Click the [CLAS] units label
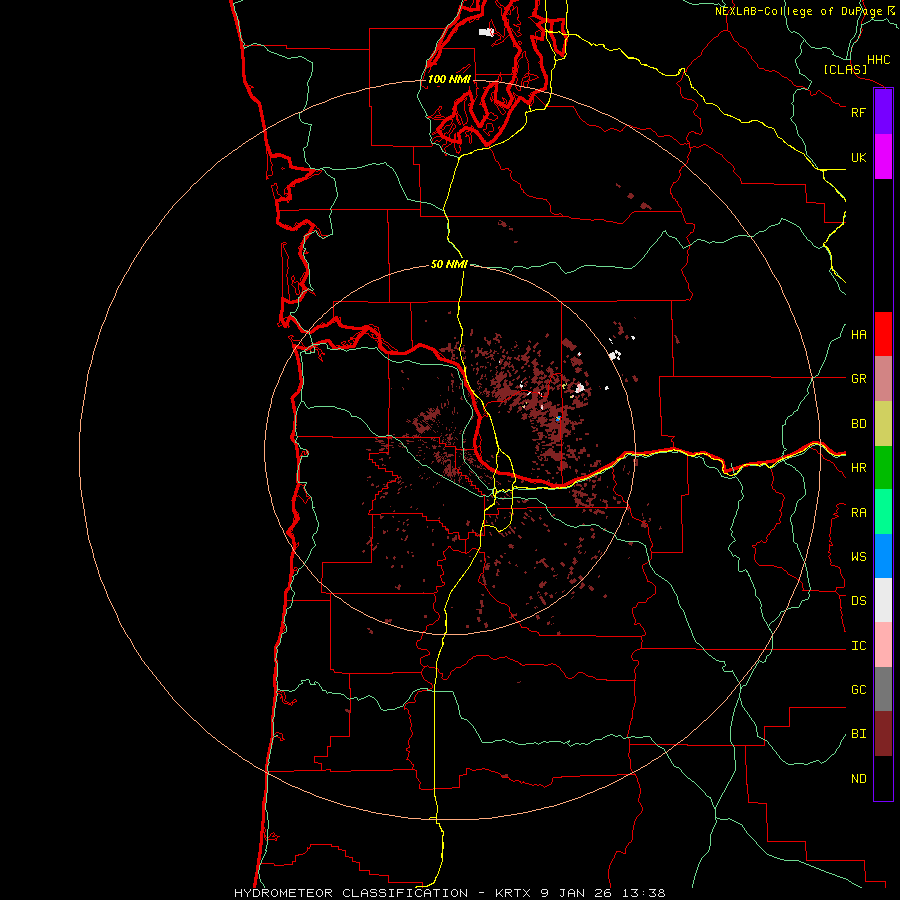This screenshot has width=900, height=900. [845, 70]
